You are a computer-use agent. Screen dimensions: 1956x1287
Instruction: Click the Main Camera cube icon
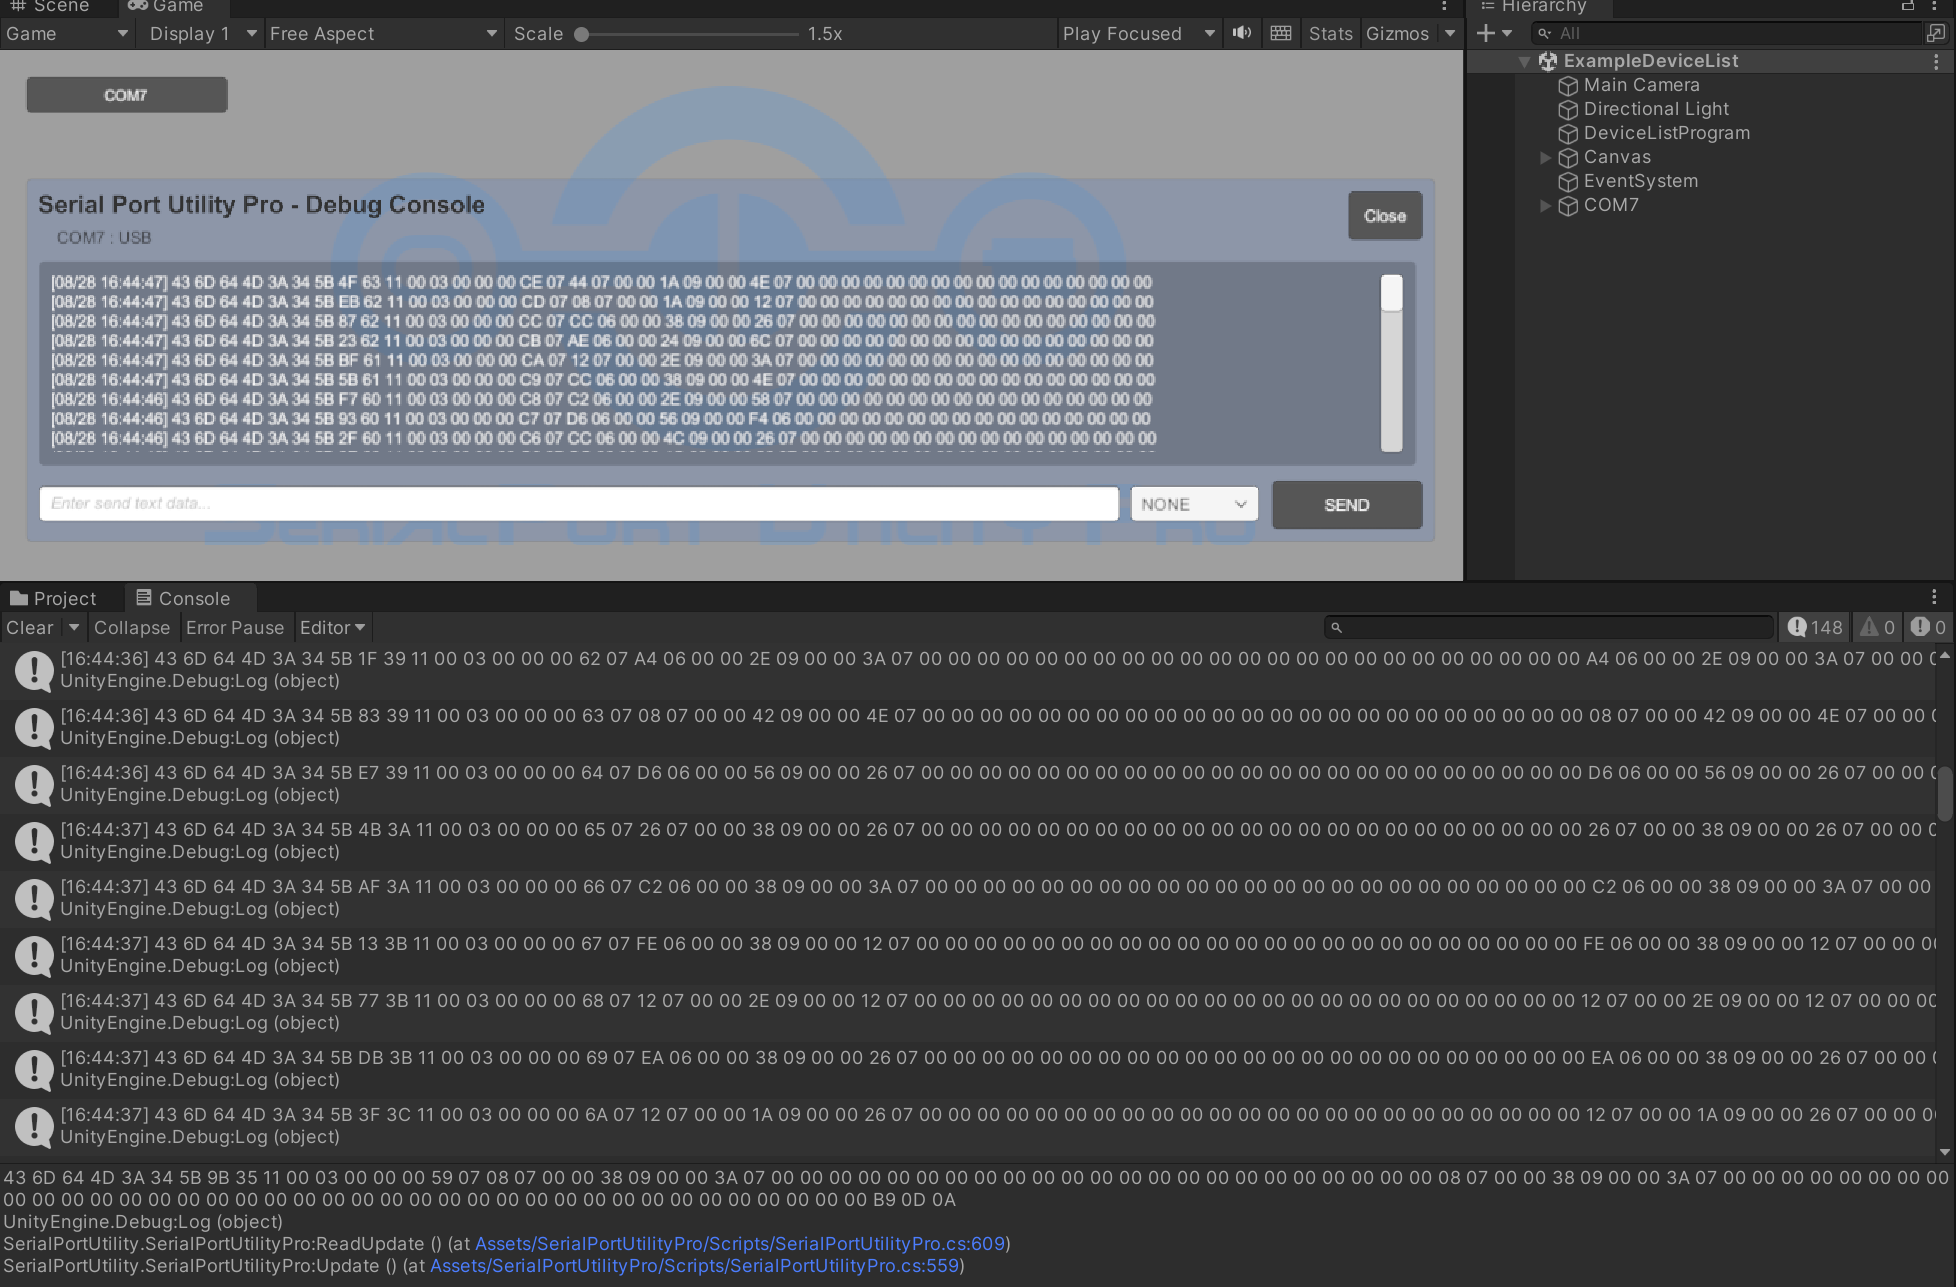[x=1568, y=86]
